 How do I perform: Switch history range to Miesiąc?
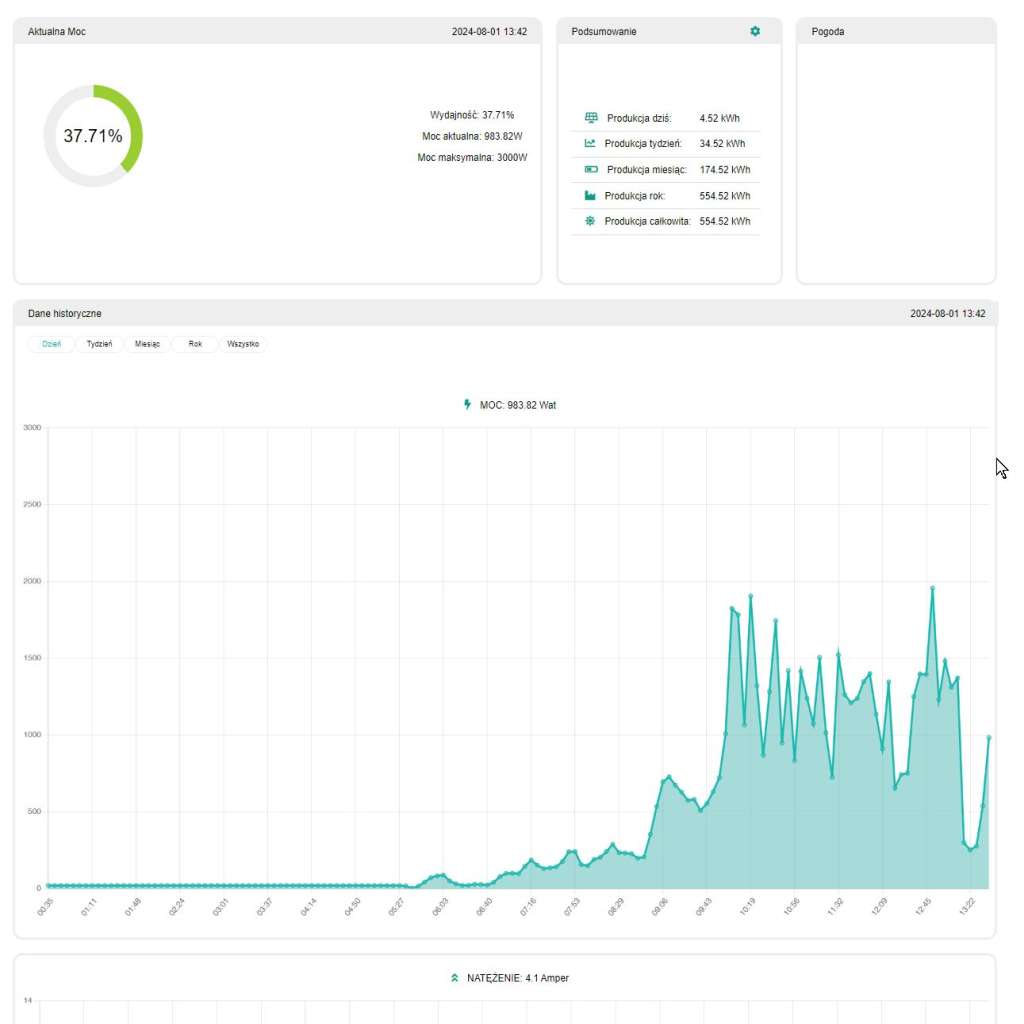pos(147,344)
